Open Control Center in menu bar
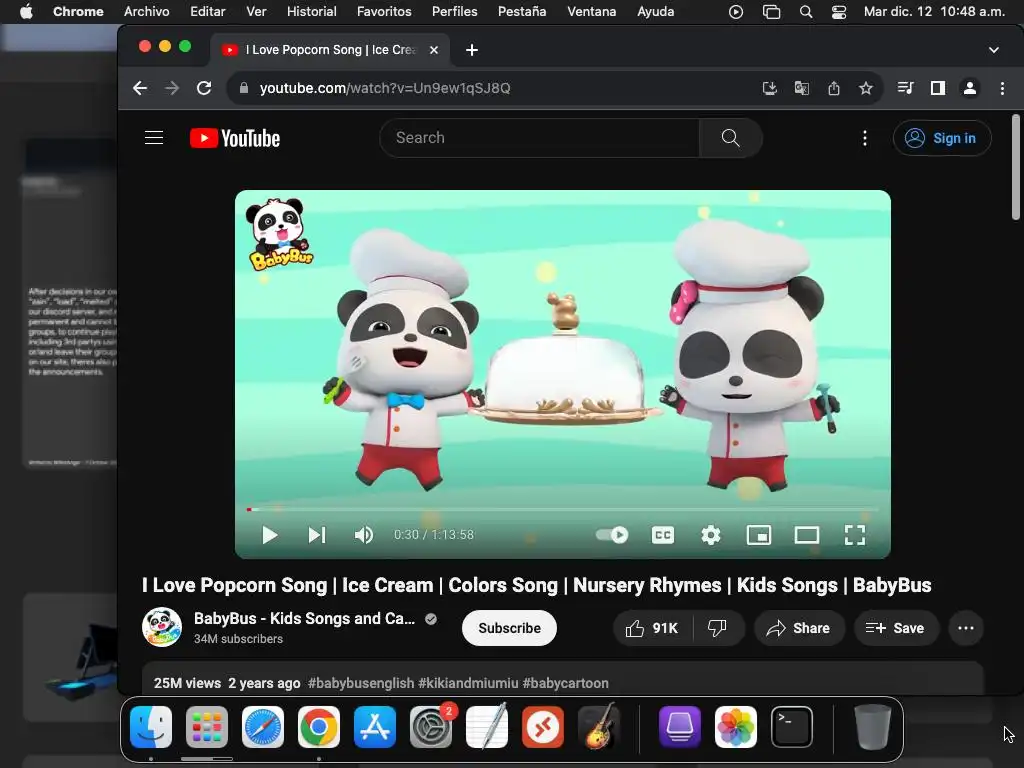The width and height of the screenshot is (1024, 768). point(839,12)
